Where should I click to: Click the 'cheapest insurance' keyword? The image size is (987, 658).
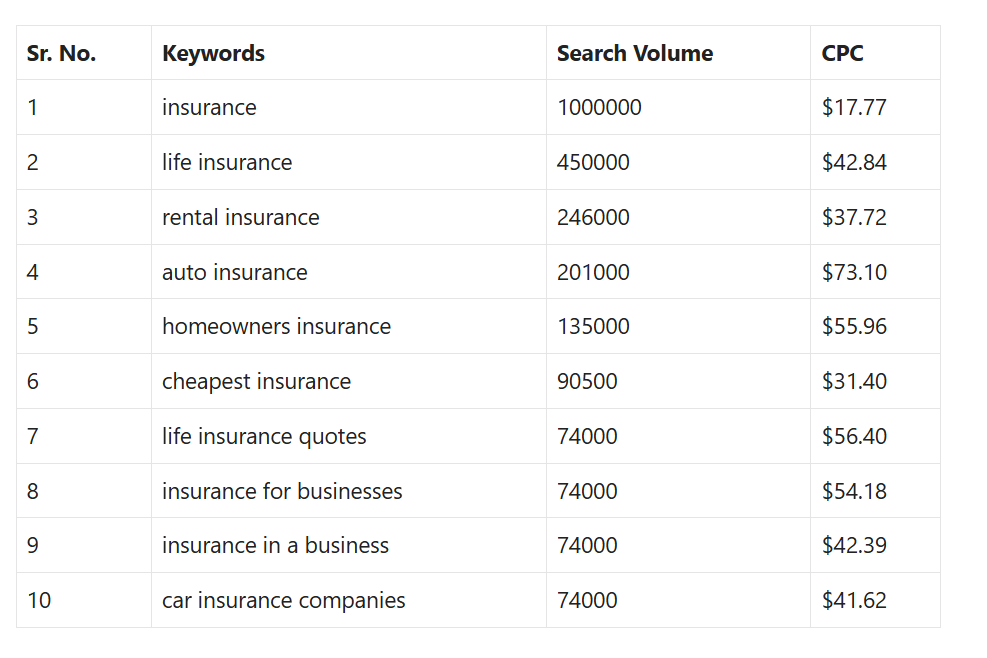pos(256,382)
